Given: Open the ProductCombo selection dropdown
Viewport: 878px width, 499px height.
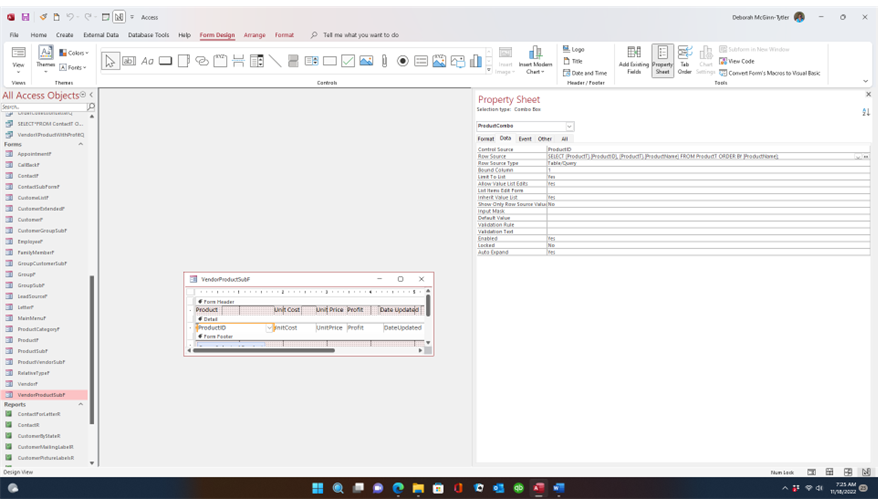Looking at the screenshot, I should (569, 127).
